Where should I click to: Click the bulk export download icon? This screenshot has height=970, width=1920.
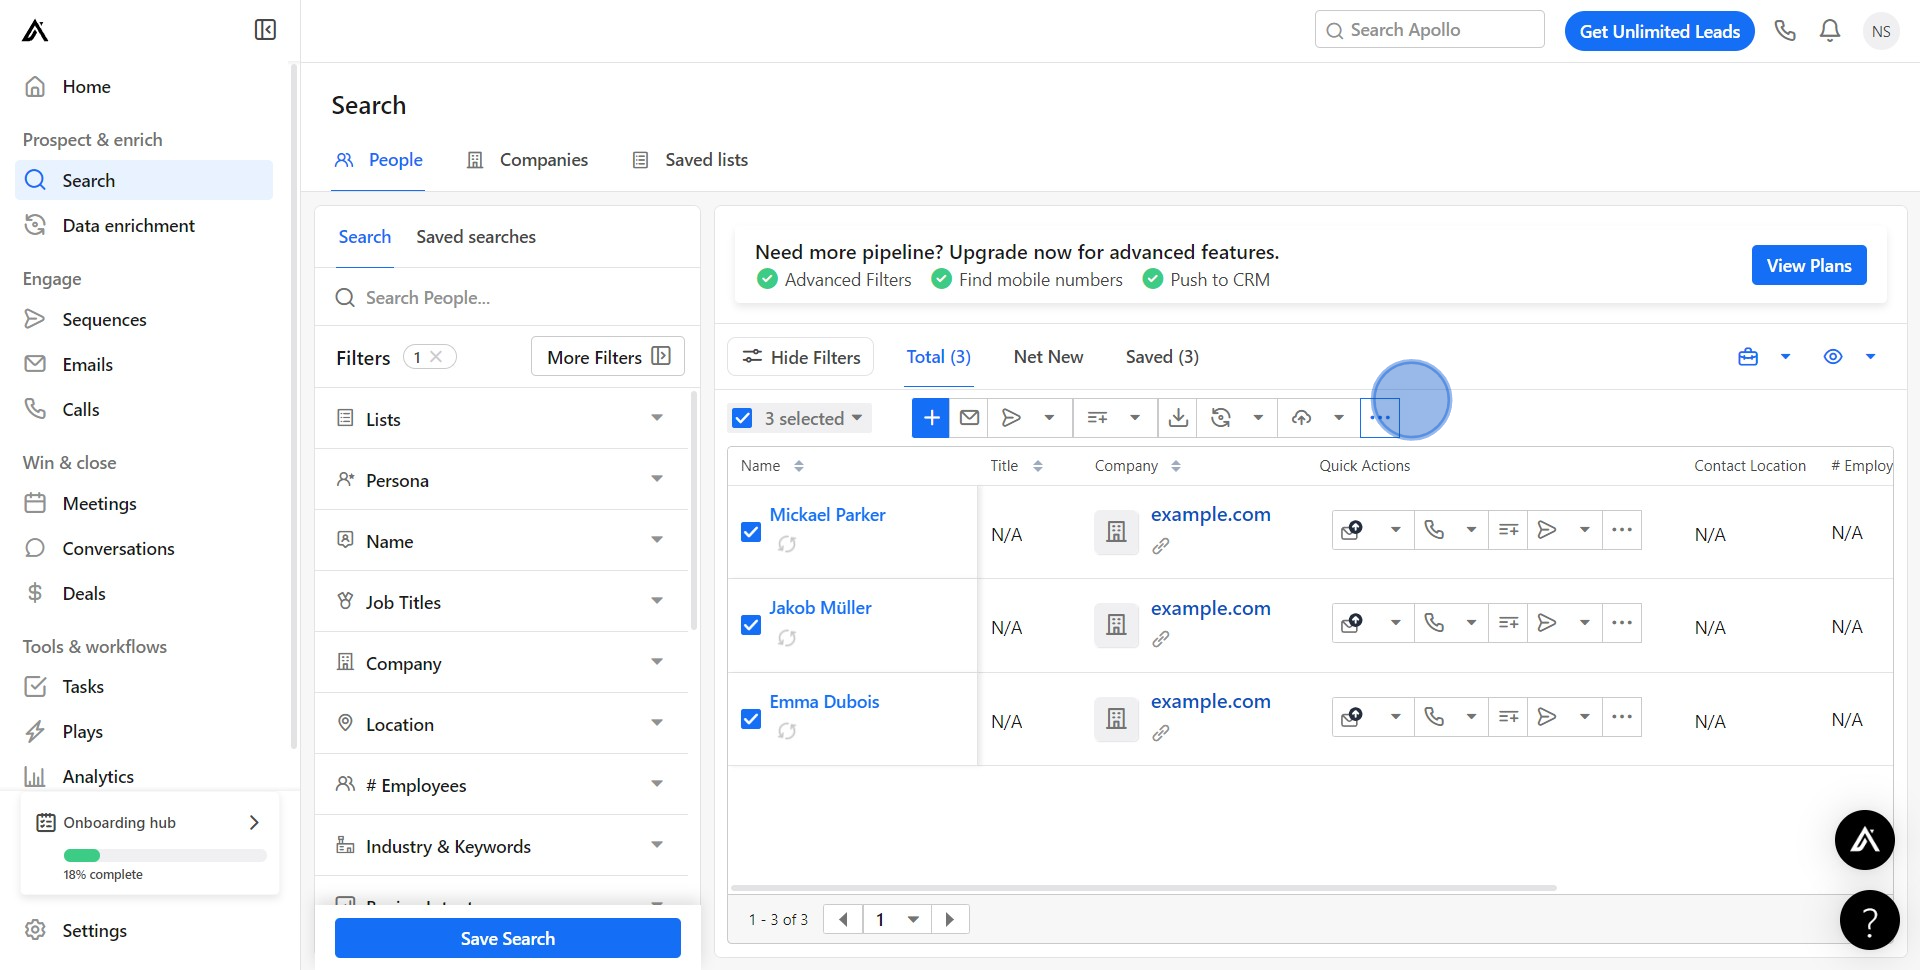point(1179,418)
